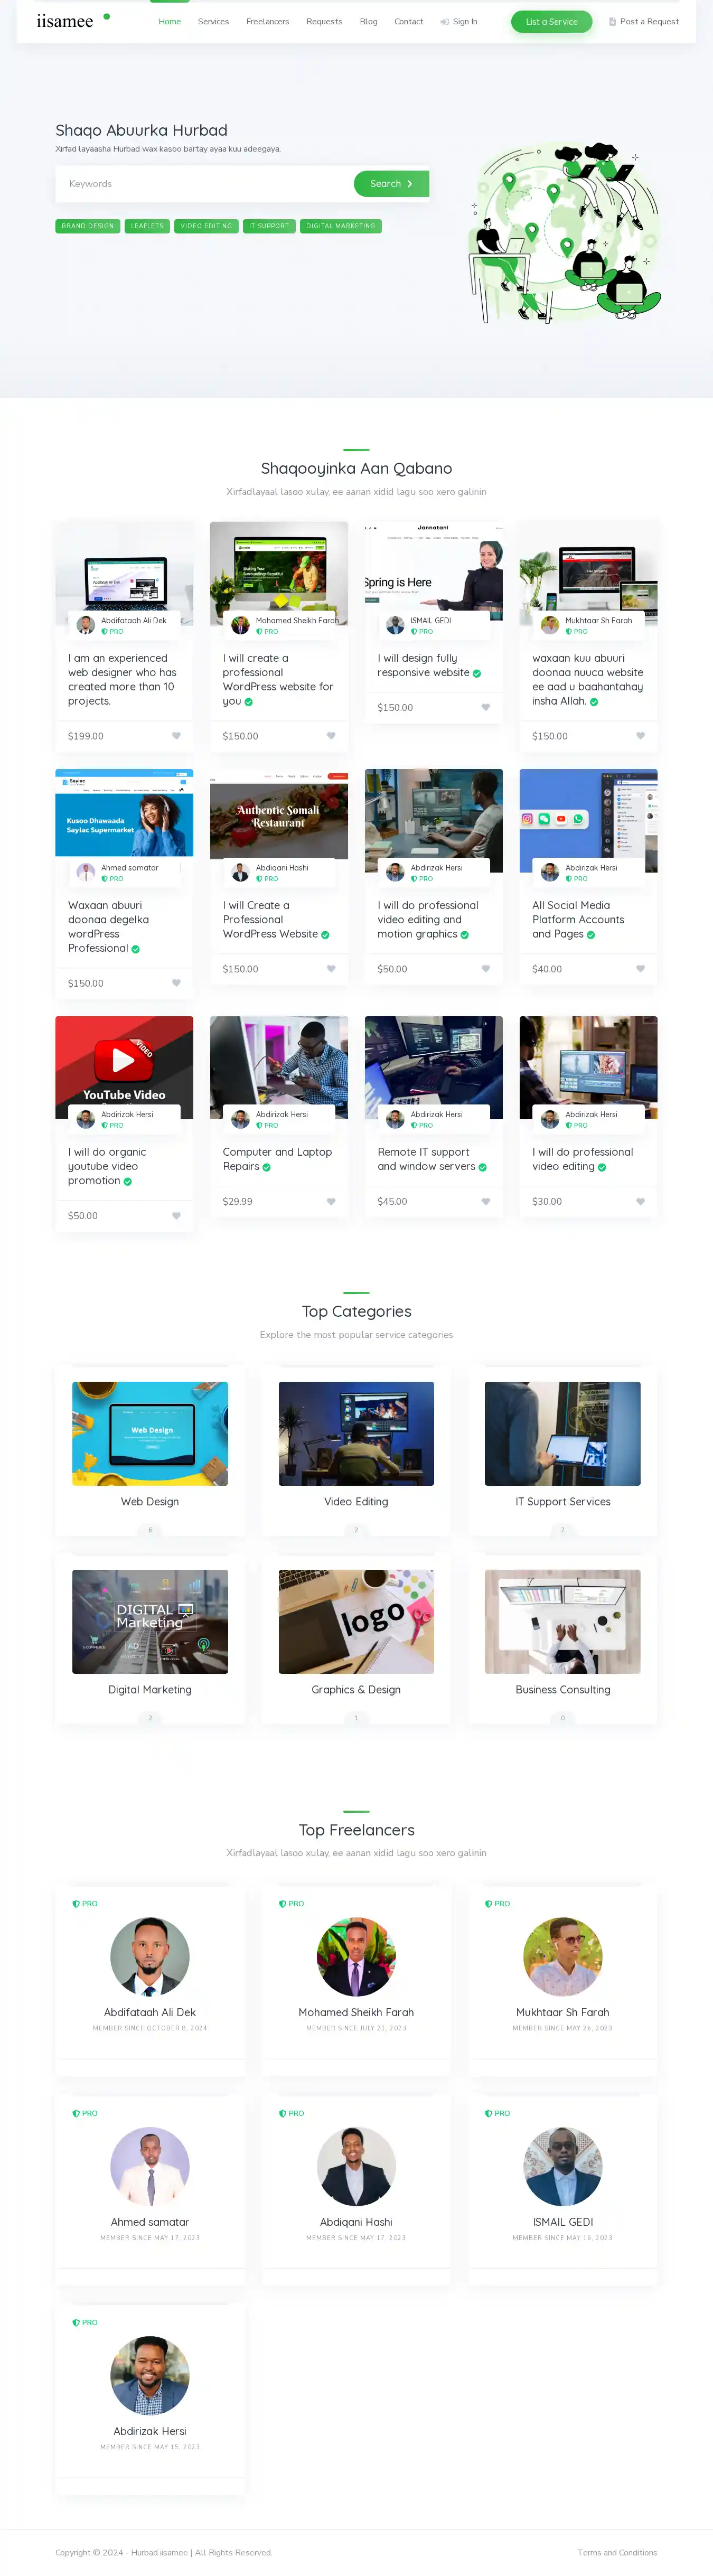
Task: Click heart on $50.00 video editing motion graphics
Action: click(x=486, y=969)
